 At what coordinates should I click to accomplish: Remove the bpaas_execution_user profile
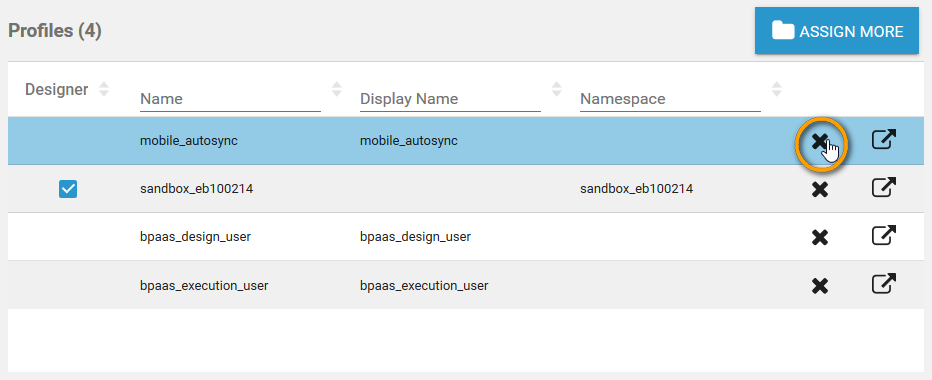pyautogui.click(x=820, y=286)
